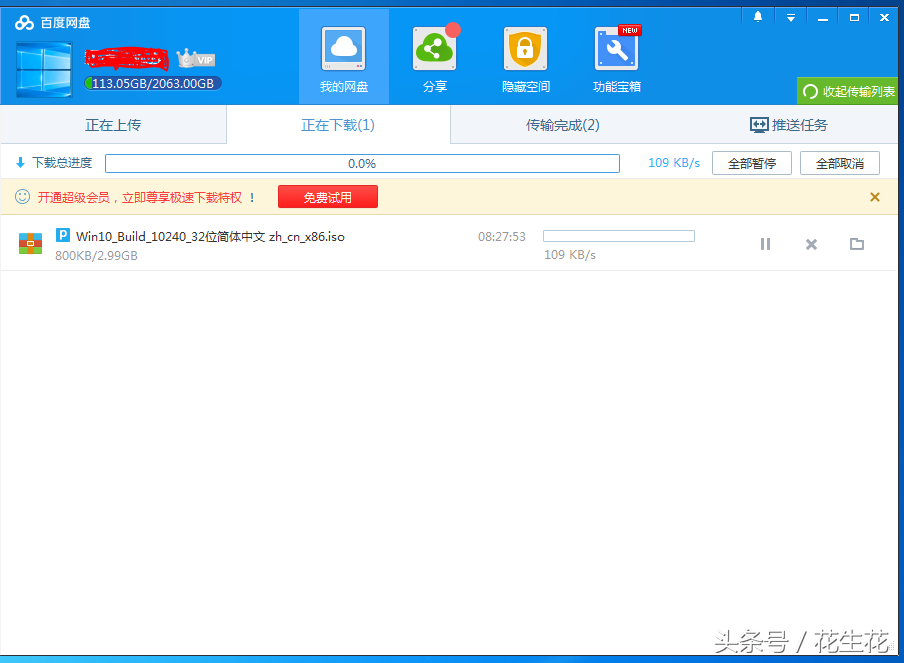Viewport: 904px width, 663px height.
Task: Click 收起传输列表 to collapse transfer list
Action: click(x=848, y=91)
